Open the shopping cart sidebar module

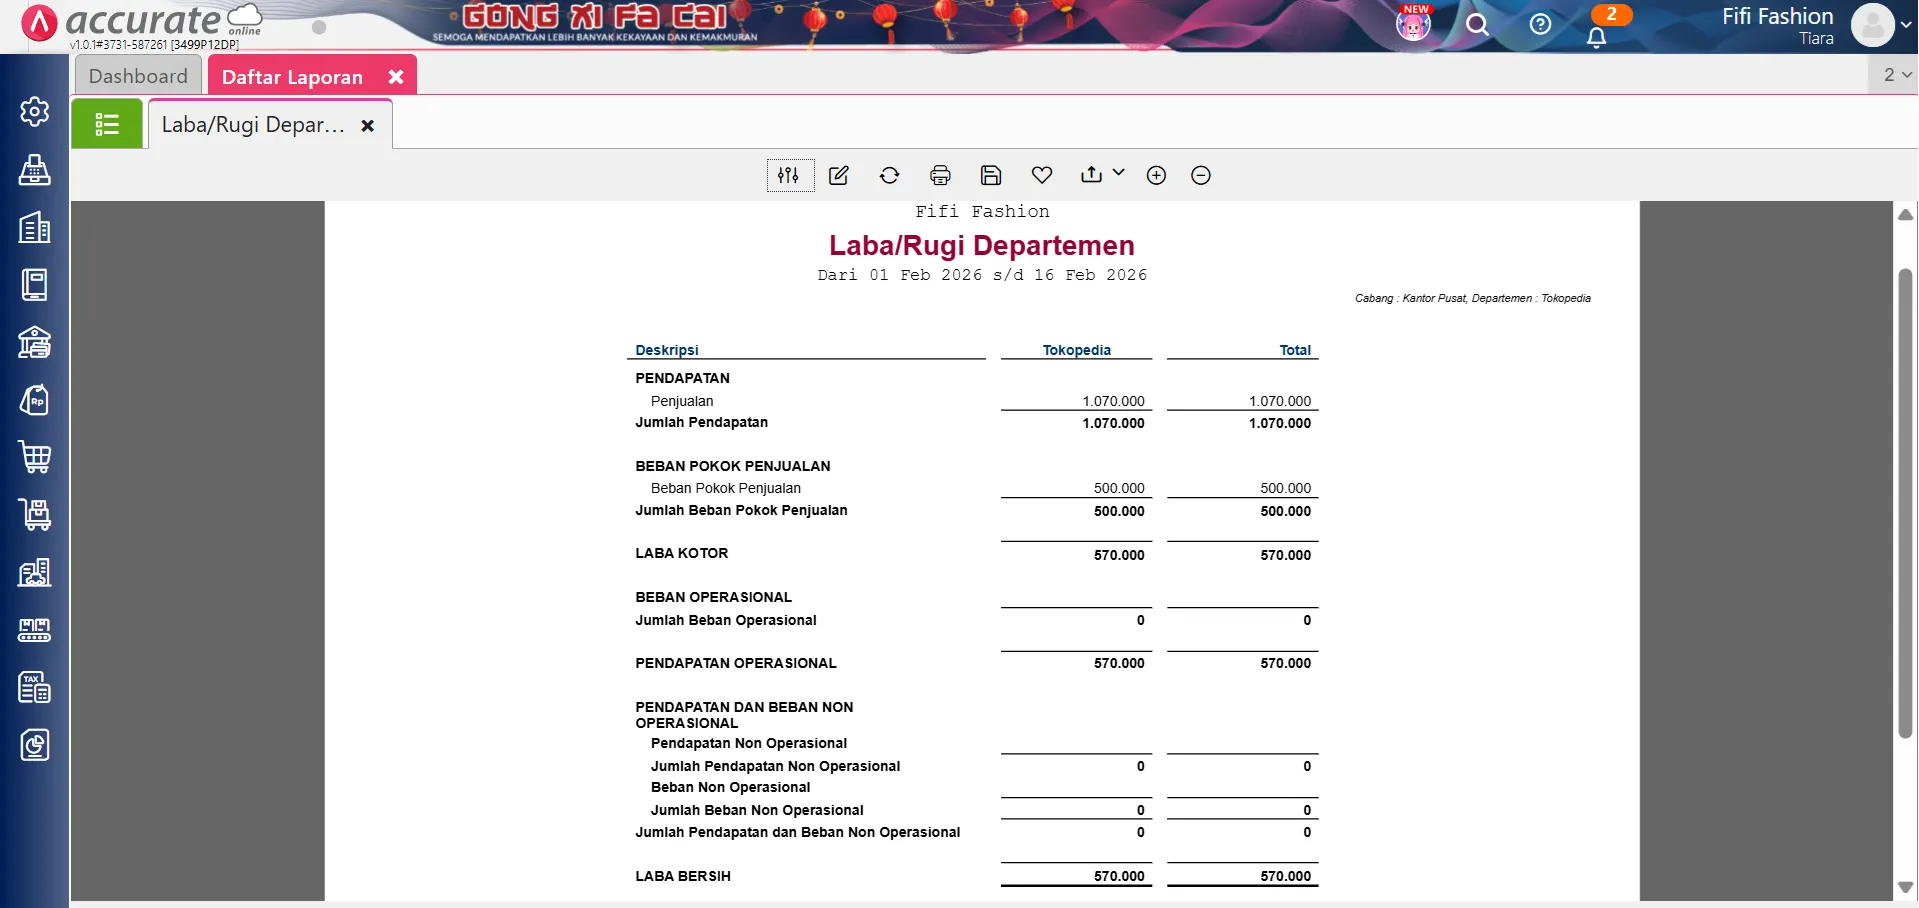[35, 457]
